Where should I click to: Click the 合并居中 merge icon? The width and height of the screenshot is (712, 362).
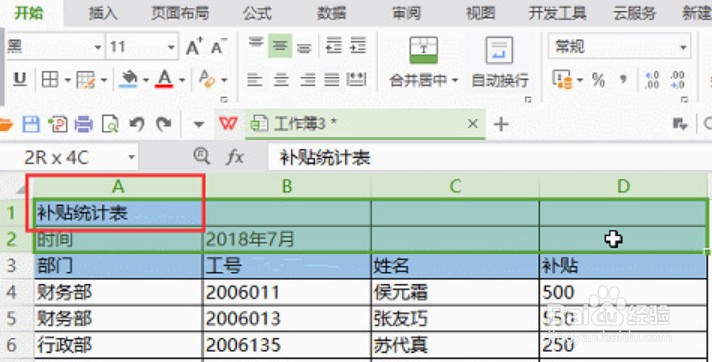coord(423,50)
